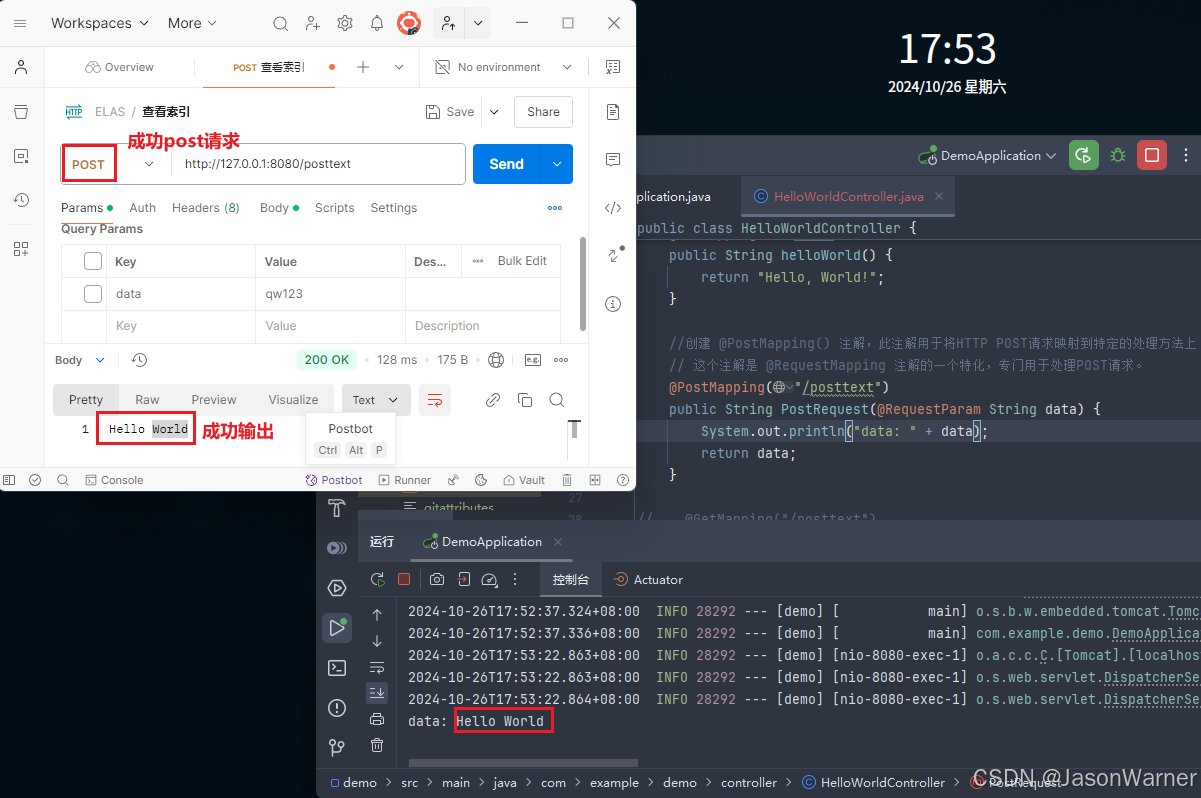Toggle the select-all checkbox in Query Params
Screen dimensions: 1201x798
[93, 260]
